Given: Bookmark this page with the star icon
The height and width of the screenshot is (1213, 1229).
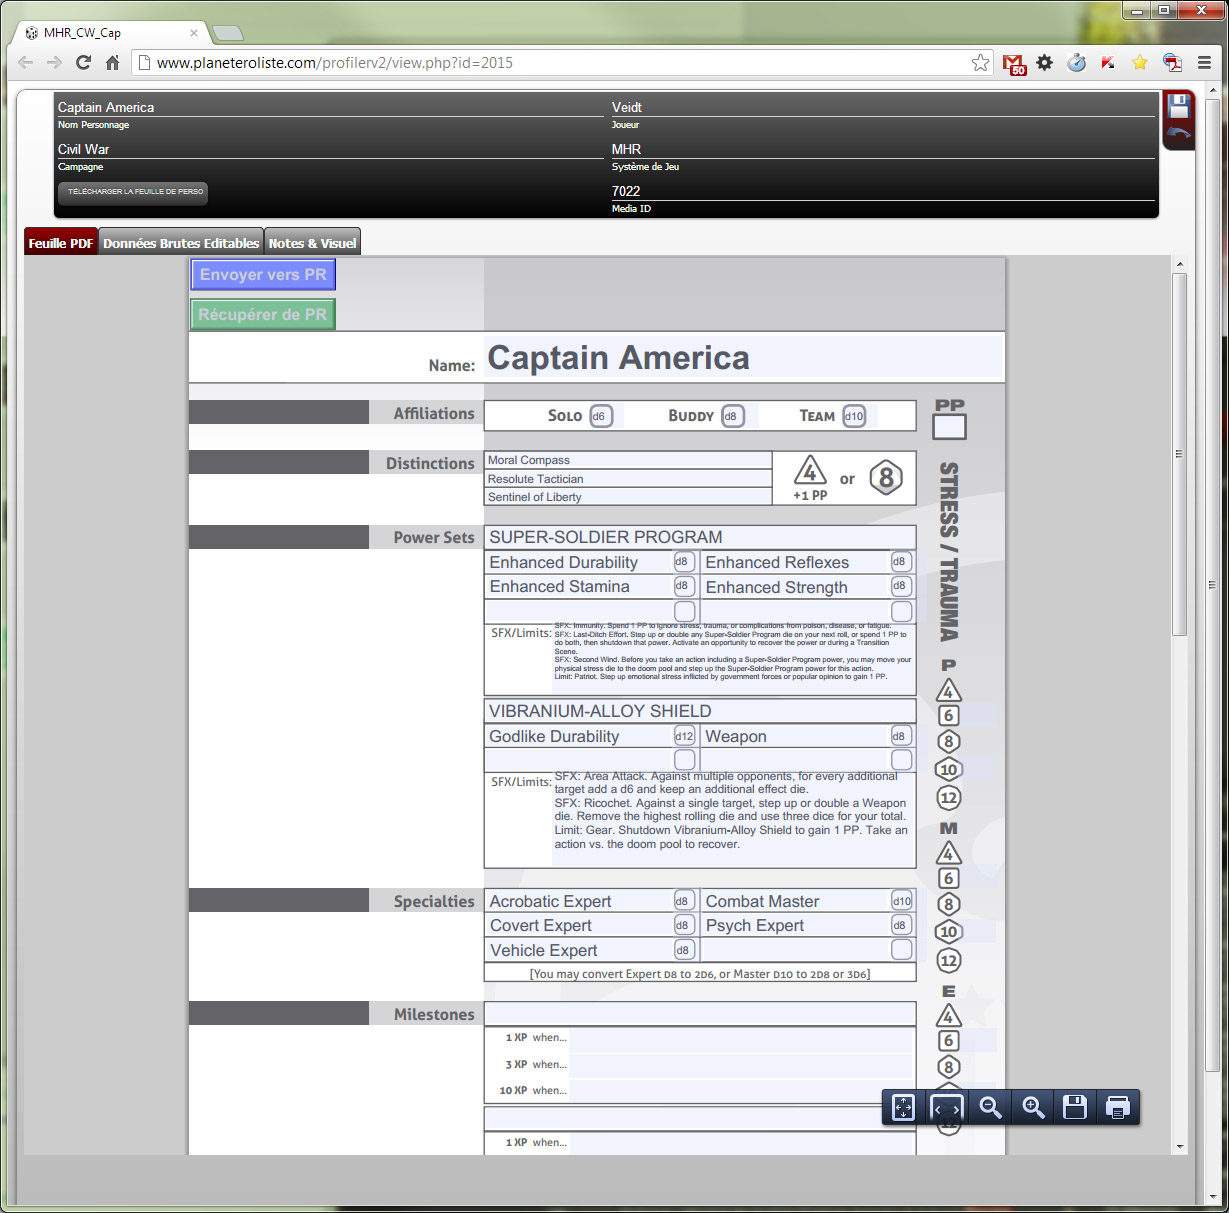Looking at the screenshot, I should pos(980,62).
